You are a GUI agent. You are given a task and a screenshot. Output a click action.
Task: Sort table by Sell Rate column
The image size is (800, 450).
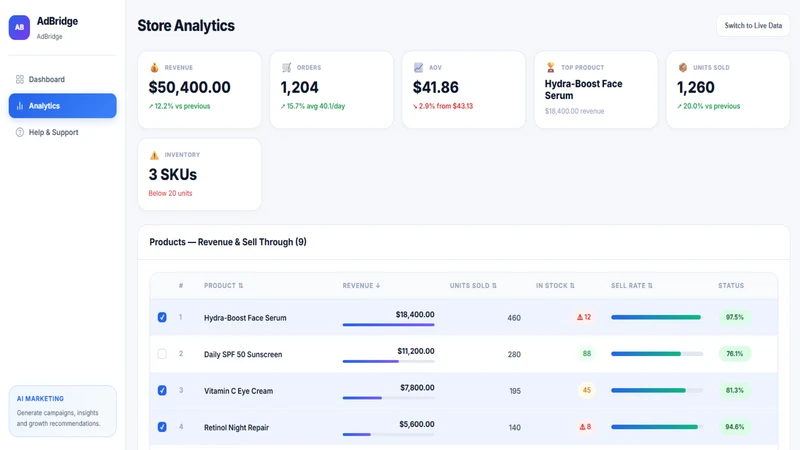pos(632,286)
